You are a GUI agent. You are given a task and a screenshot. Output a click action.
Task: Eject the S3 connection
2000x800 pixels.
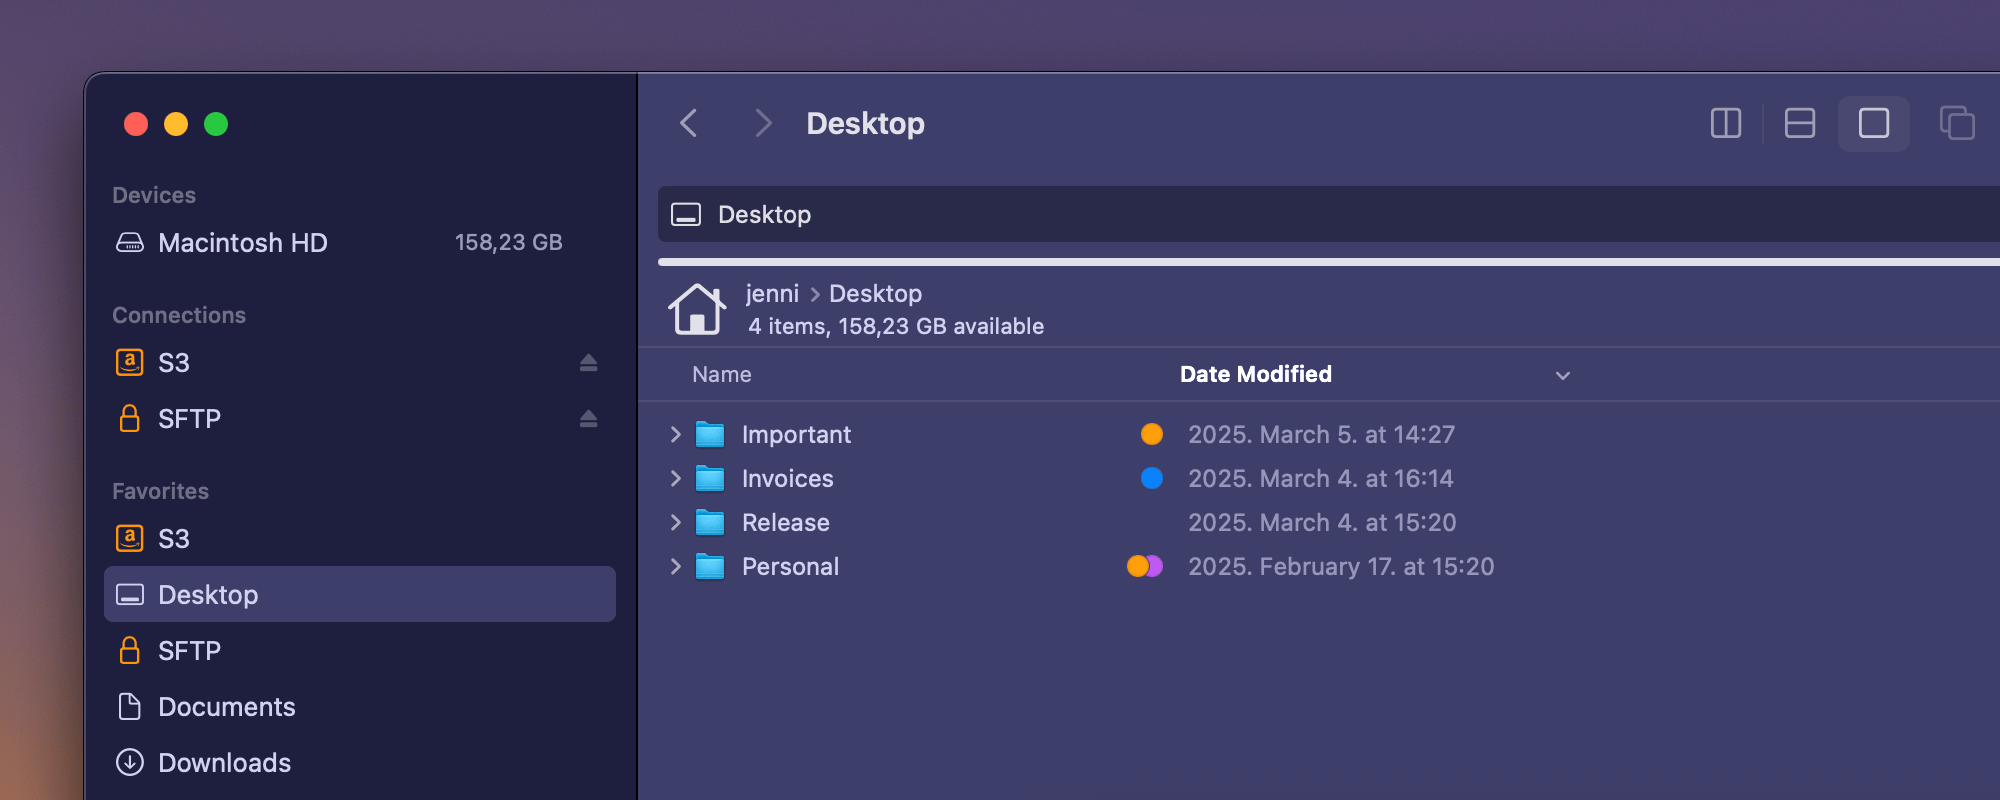(x=588, y=363)
